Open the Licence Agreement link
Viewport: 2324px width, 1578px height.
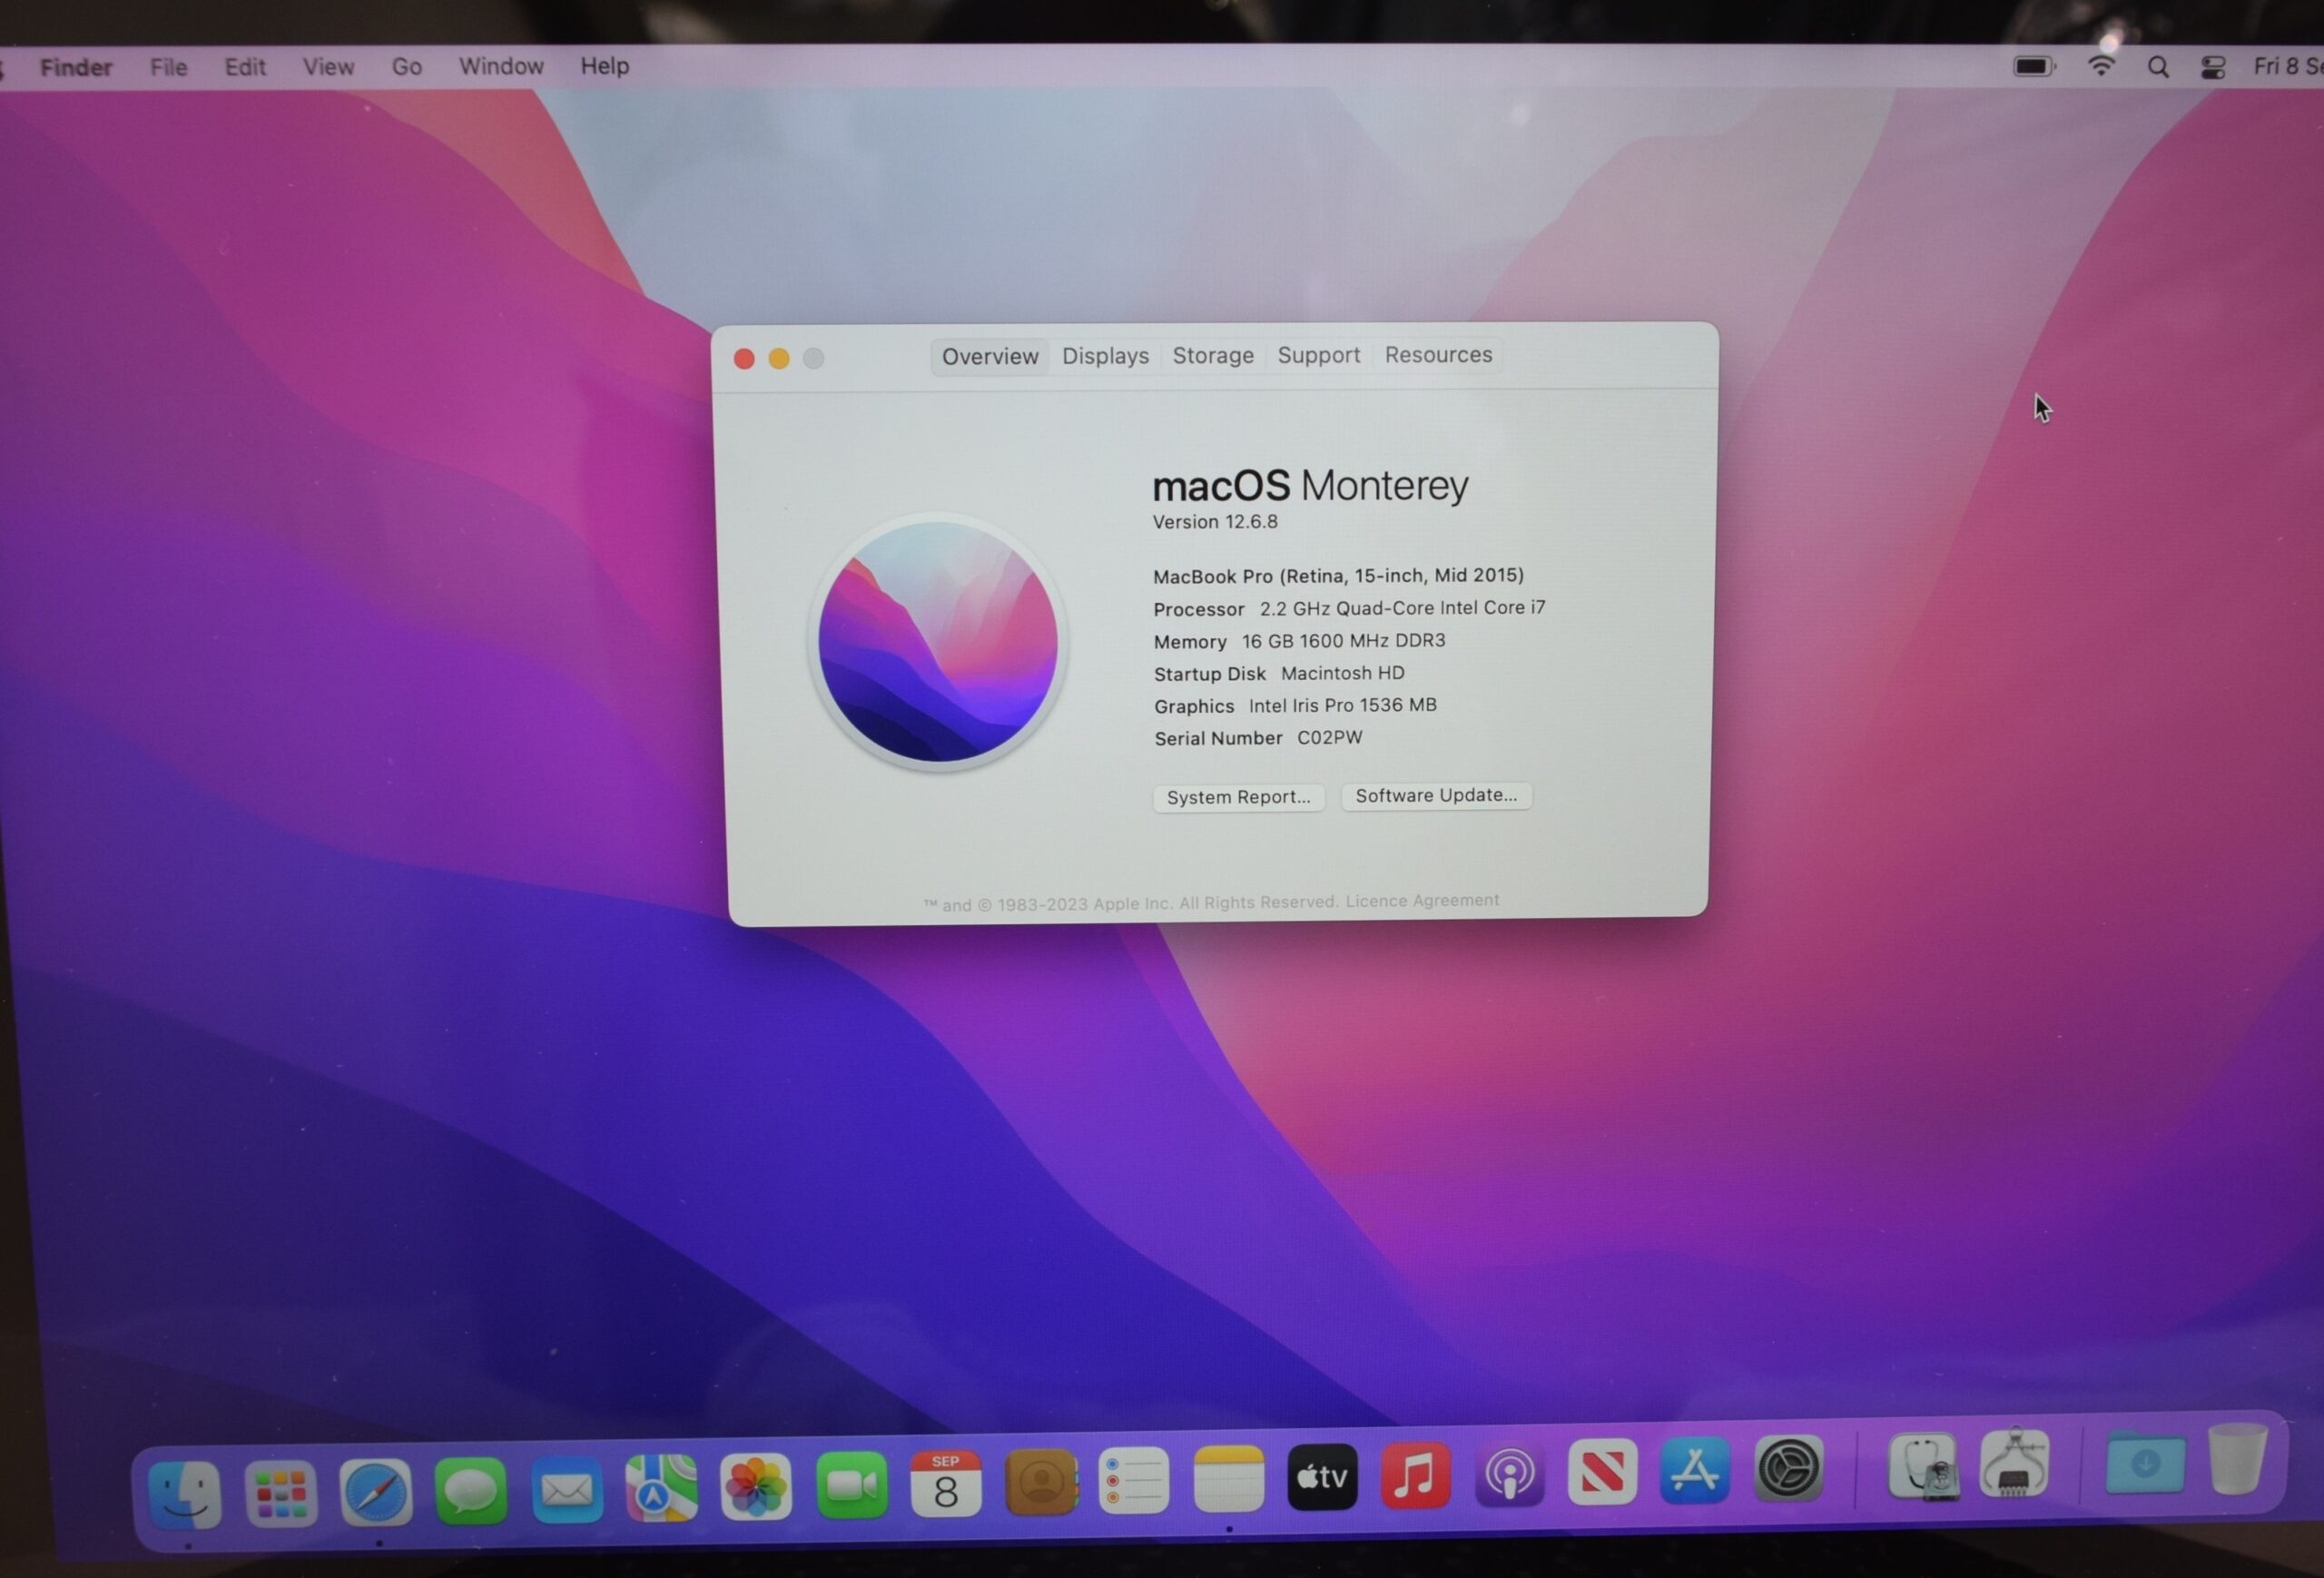pyautogui.click(x=1421, y=900)
